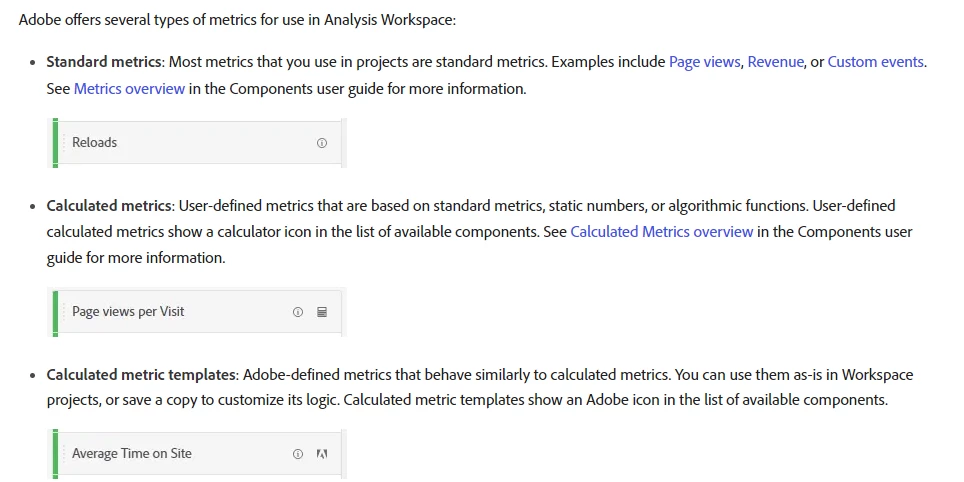The height and width of the screenshot is (482, 964).
Task: Follow the Revenue link
Action: coord(775,62)
